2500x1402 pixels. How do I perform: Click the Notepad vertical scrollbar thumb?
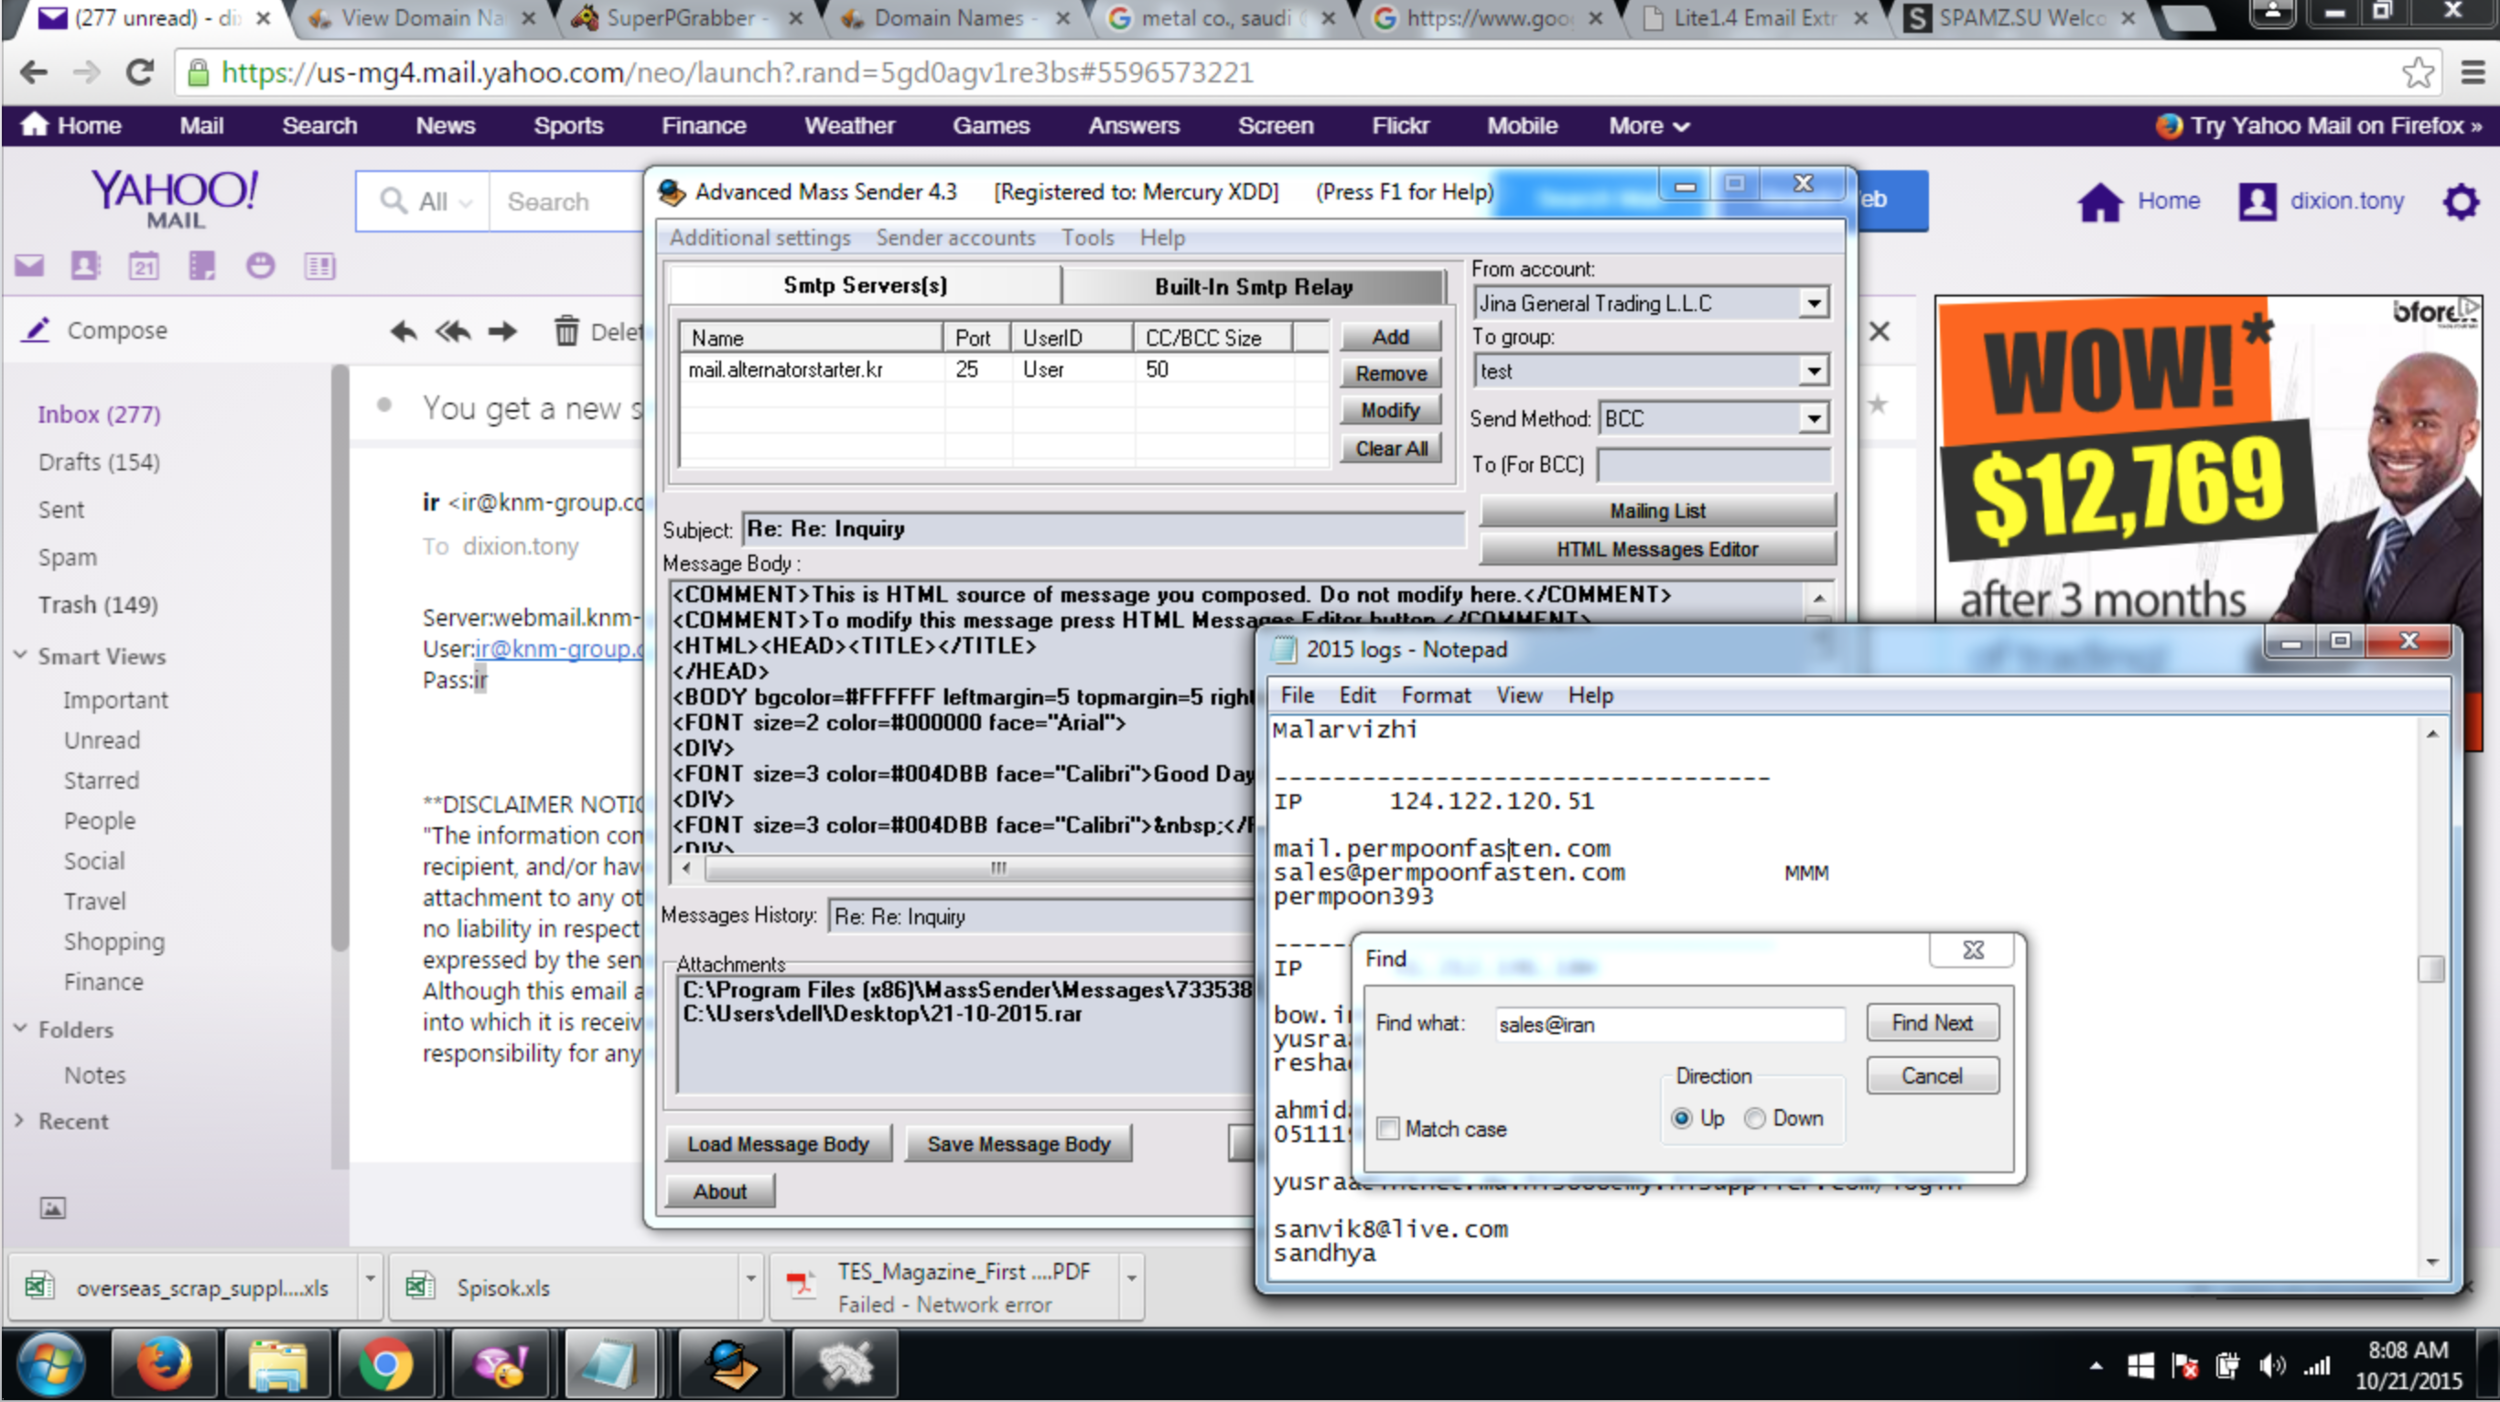2431,968
